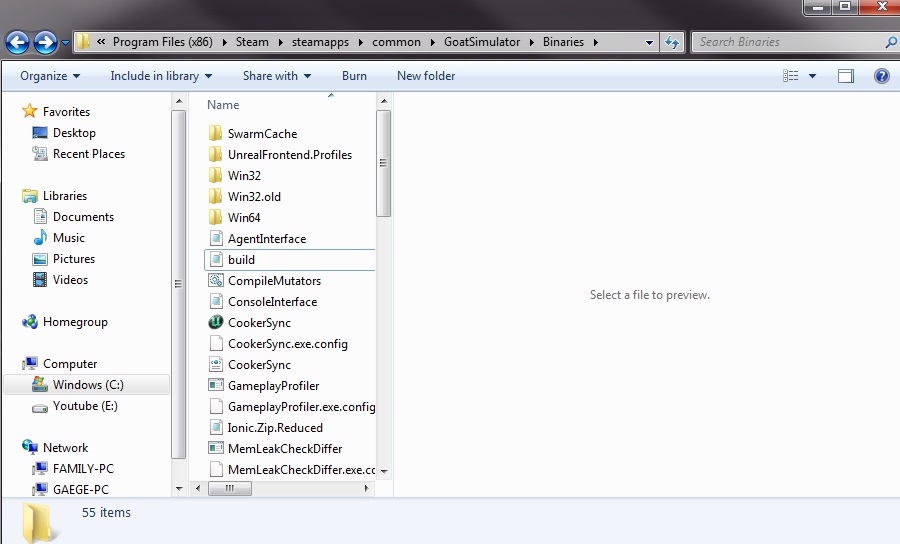Click the magnifier search icon
900x544 pixels.
click(891, 42)
